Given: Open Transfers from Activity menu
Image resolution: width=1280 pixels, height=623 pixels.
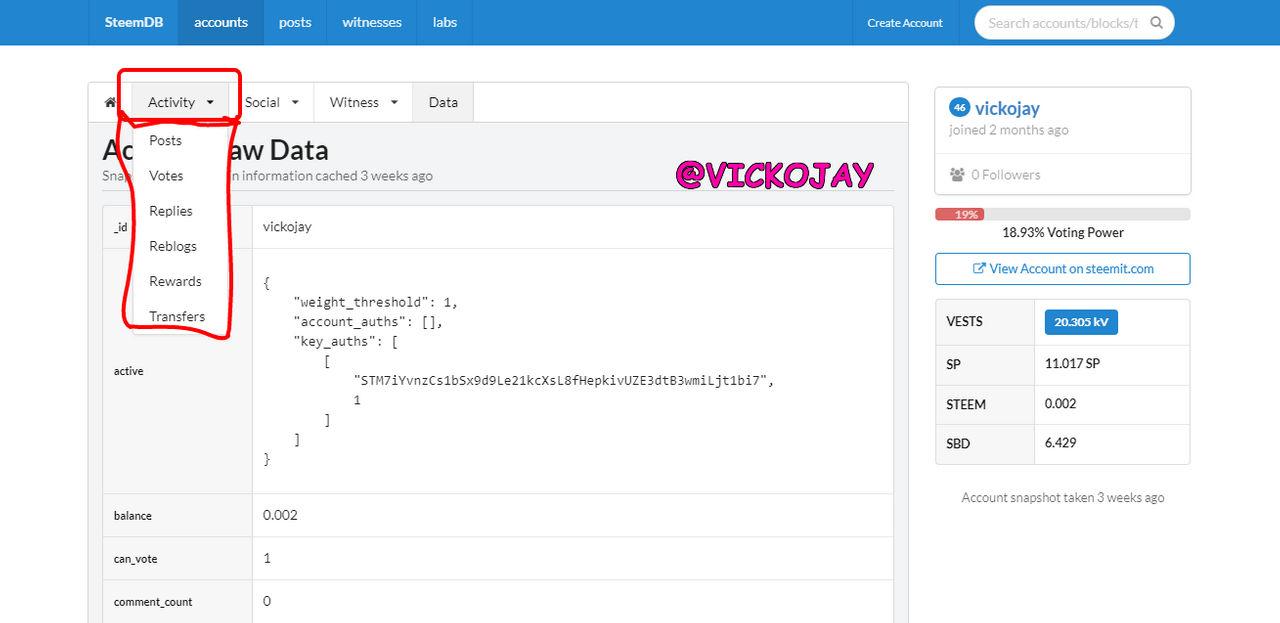Looking at the screenshot, I should 177,316.
